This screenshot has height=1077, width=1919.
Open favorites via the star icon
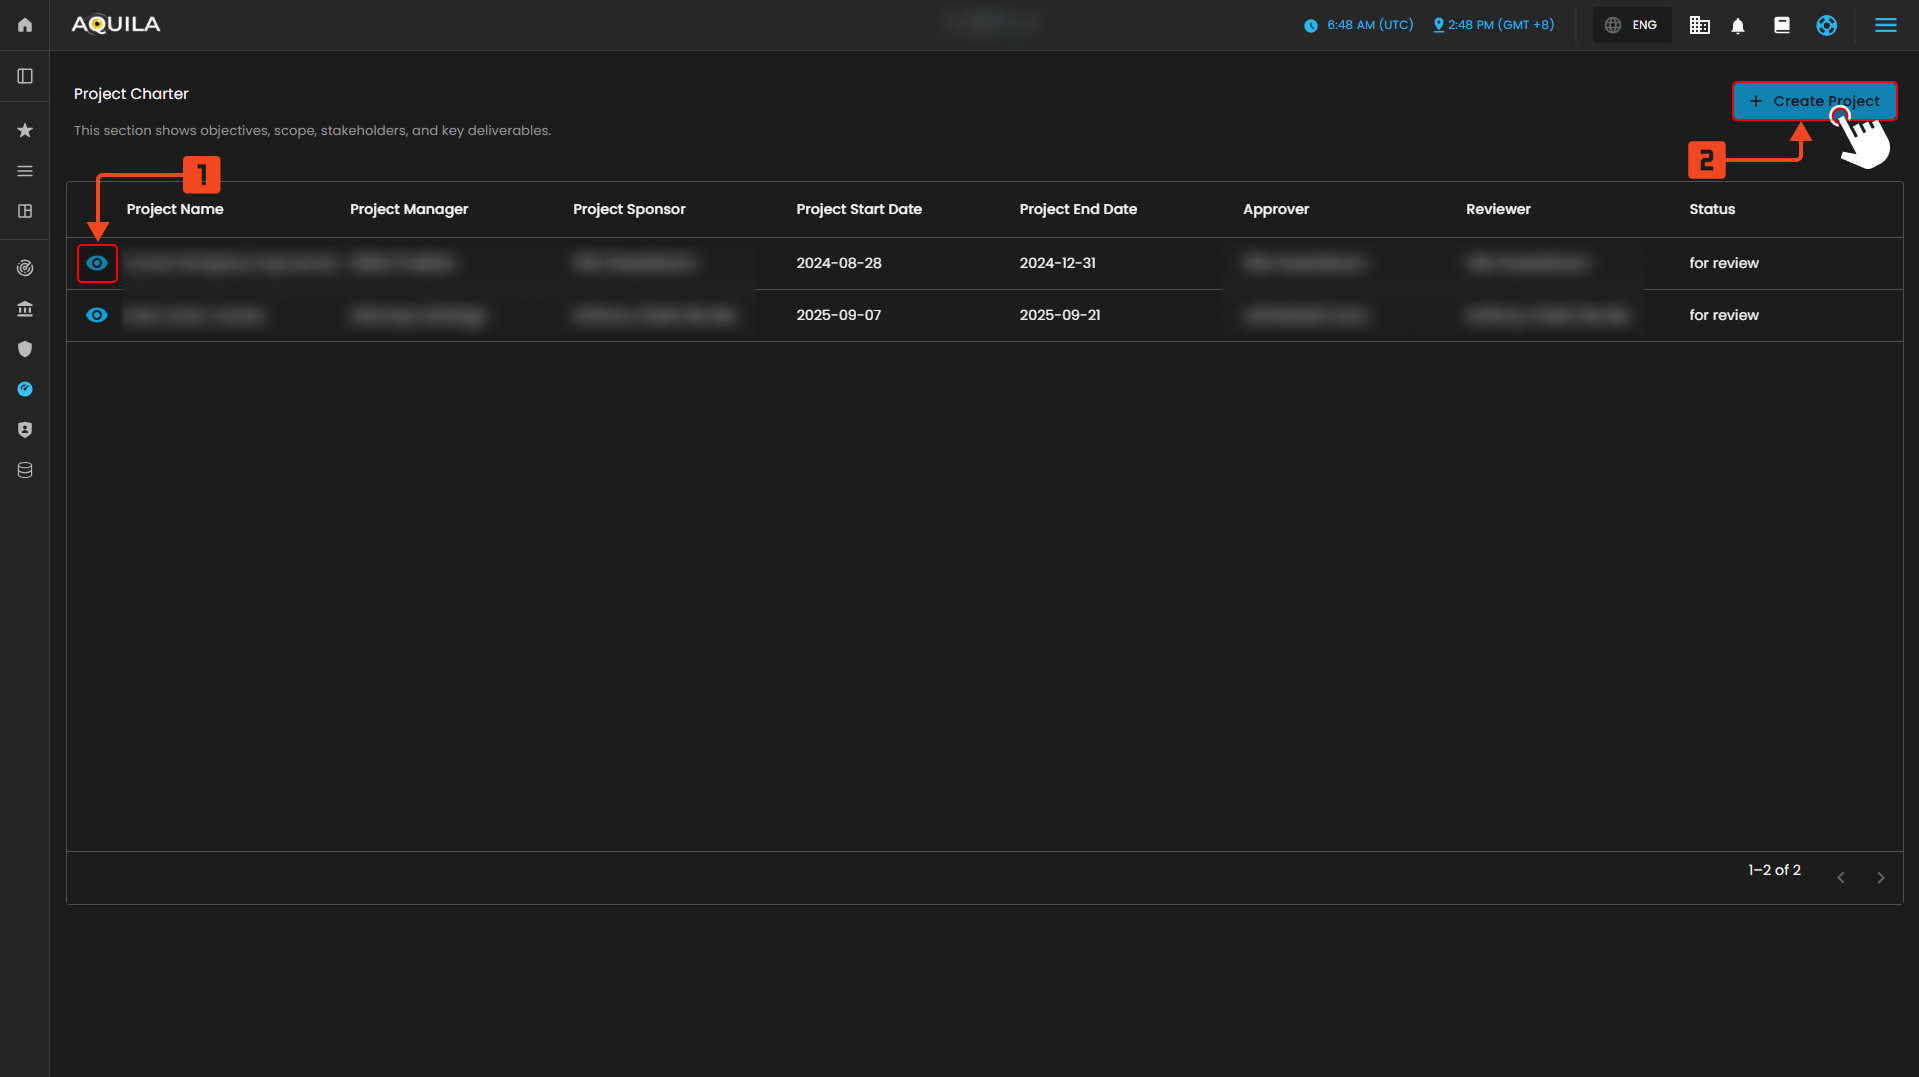25,131
